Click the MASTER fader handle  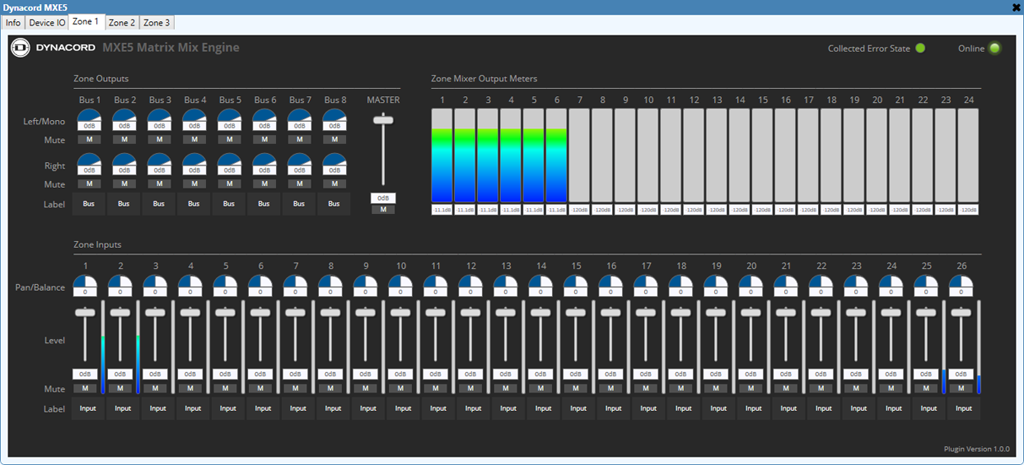[x=383, y=120]
